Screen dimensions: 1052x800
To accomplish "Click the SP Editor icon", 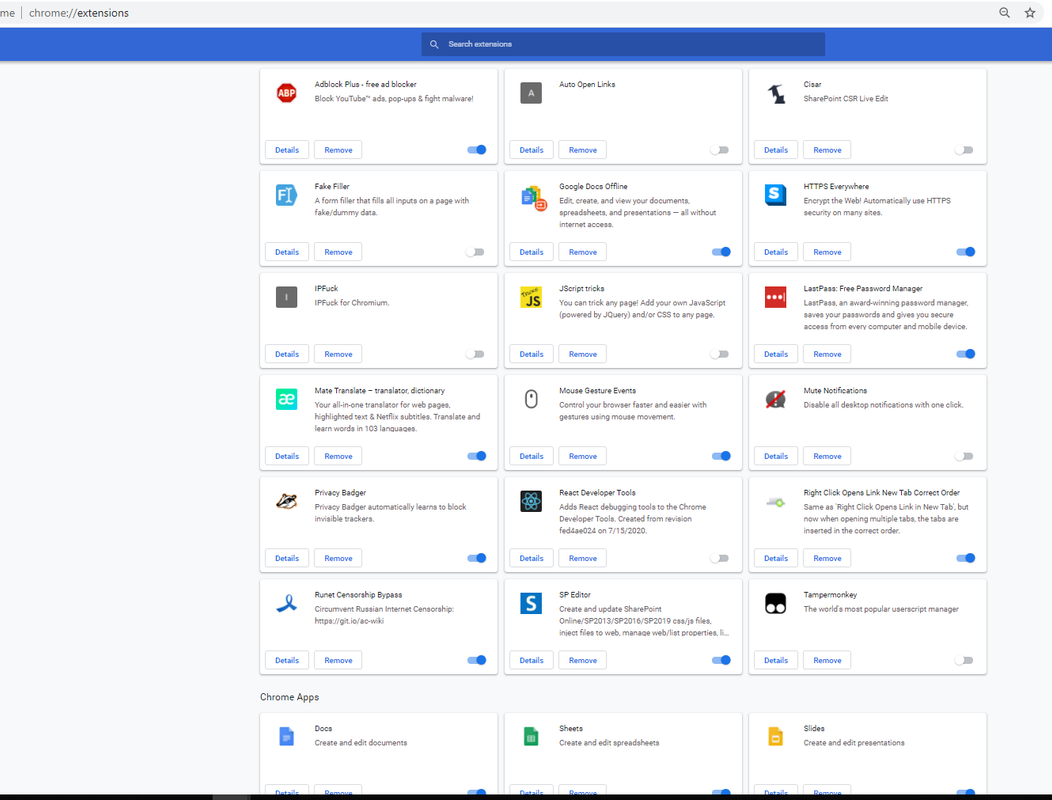I will (531, 603).
